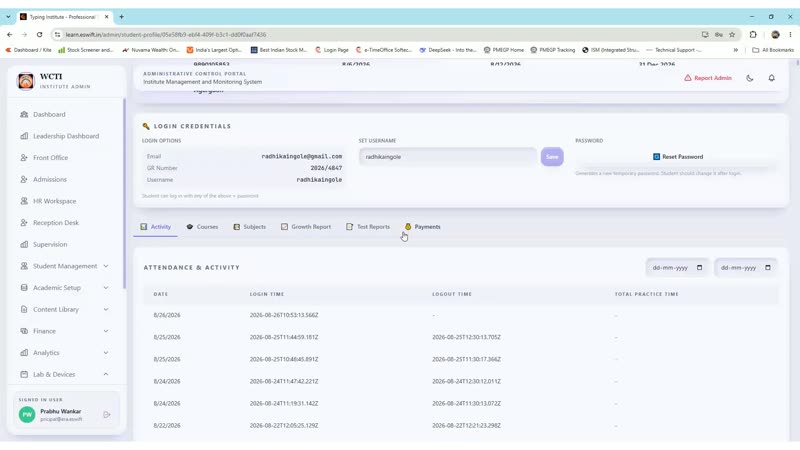Click the Logout Time column header
Screen dimensions: 800x450
pyautogui.click(x=452, y=294)
